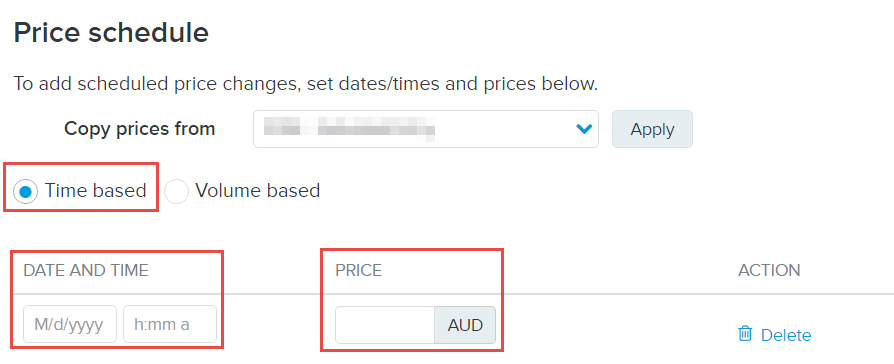
Task: Click the Apply button
Action: tap(652, 129)
